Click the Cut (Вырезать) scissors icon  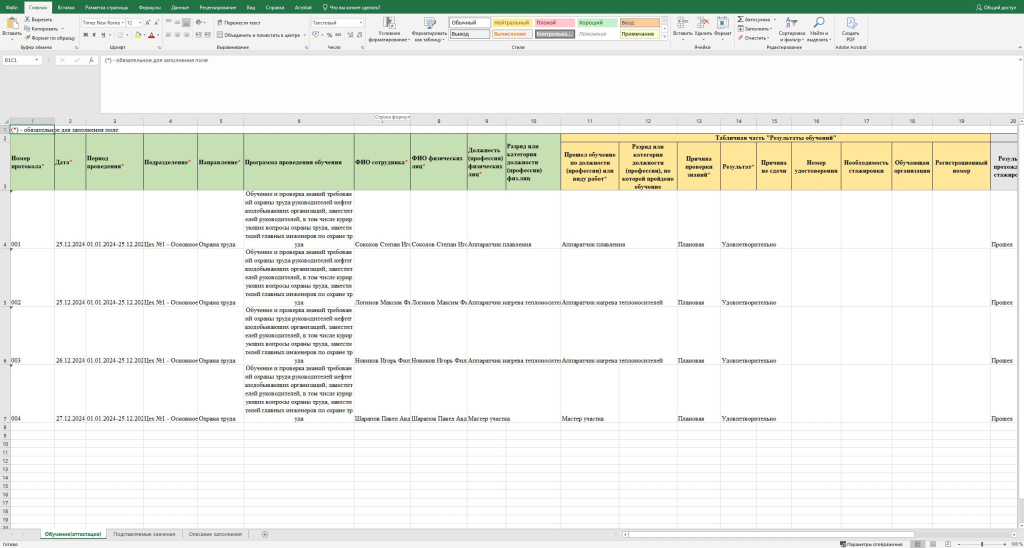point(27,20)
